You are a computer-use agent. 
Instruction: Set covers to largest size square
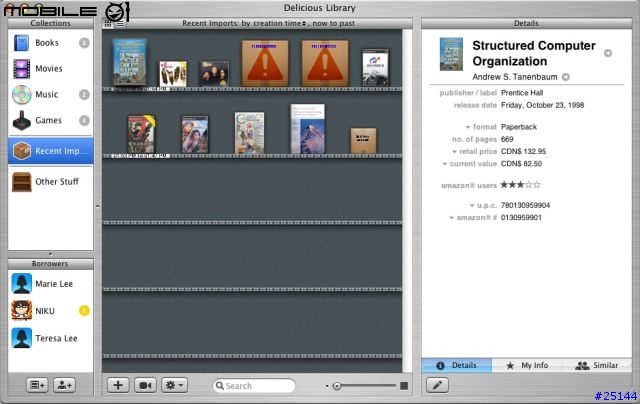[404, 386]
